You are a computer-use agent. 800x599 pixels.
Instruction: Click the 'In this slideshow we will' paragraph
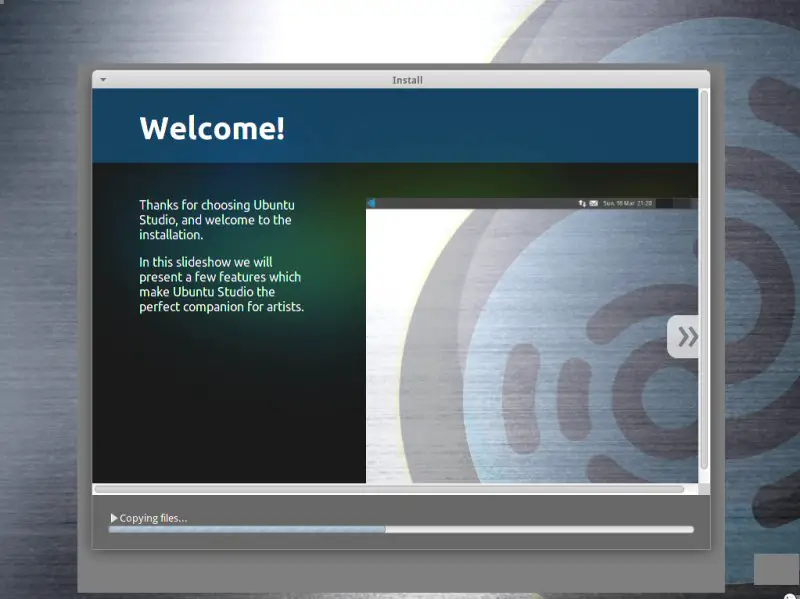(x=221, y=284)
